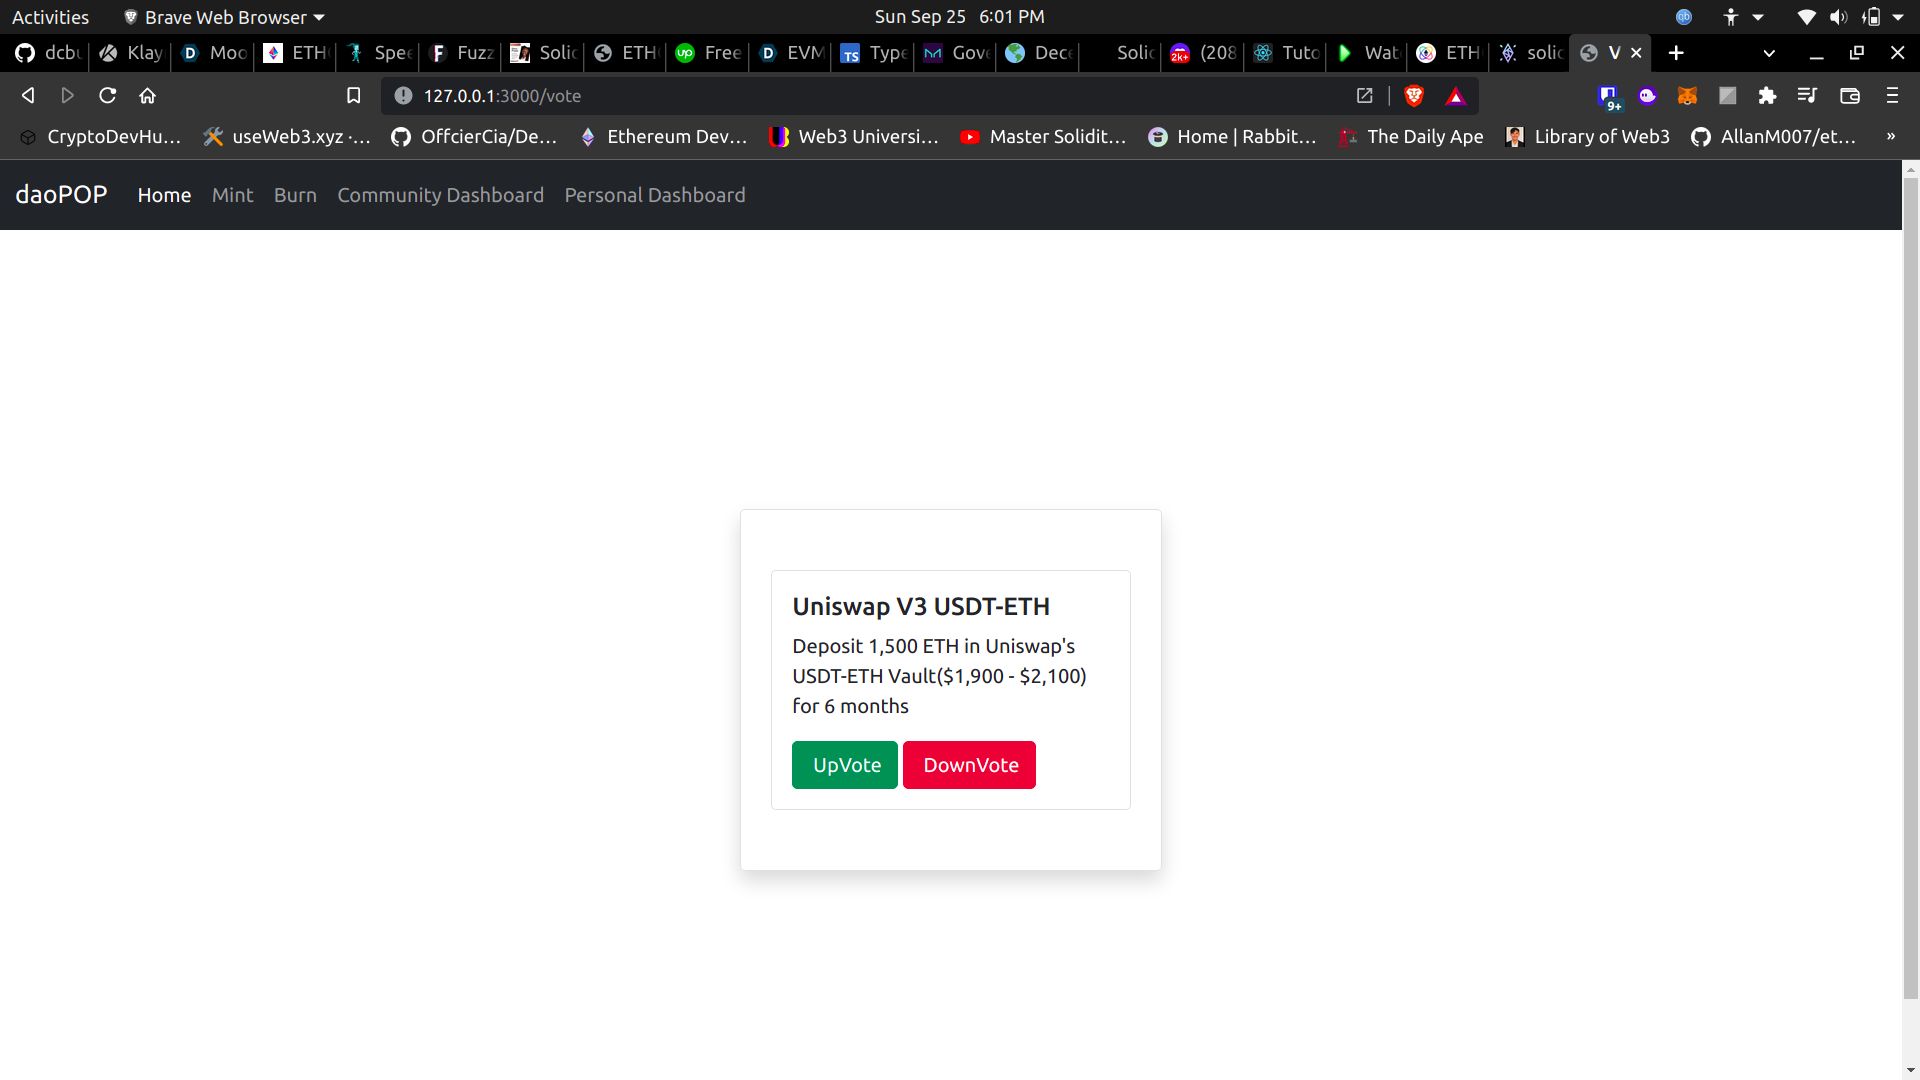This screenshot has height=1080, width=1920.
Task: Open the Mint page link
Action: click(233, 195)
